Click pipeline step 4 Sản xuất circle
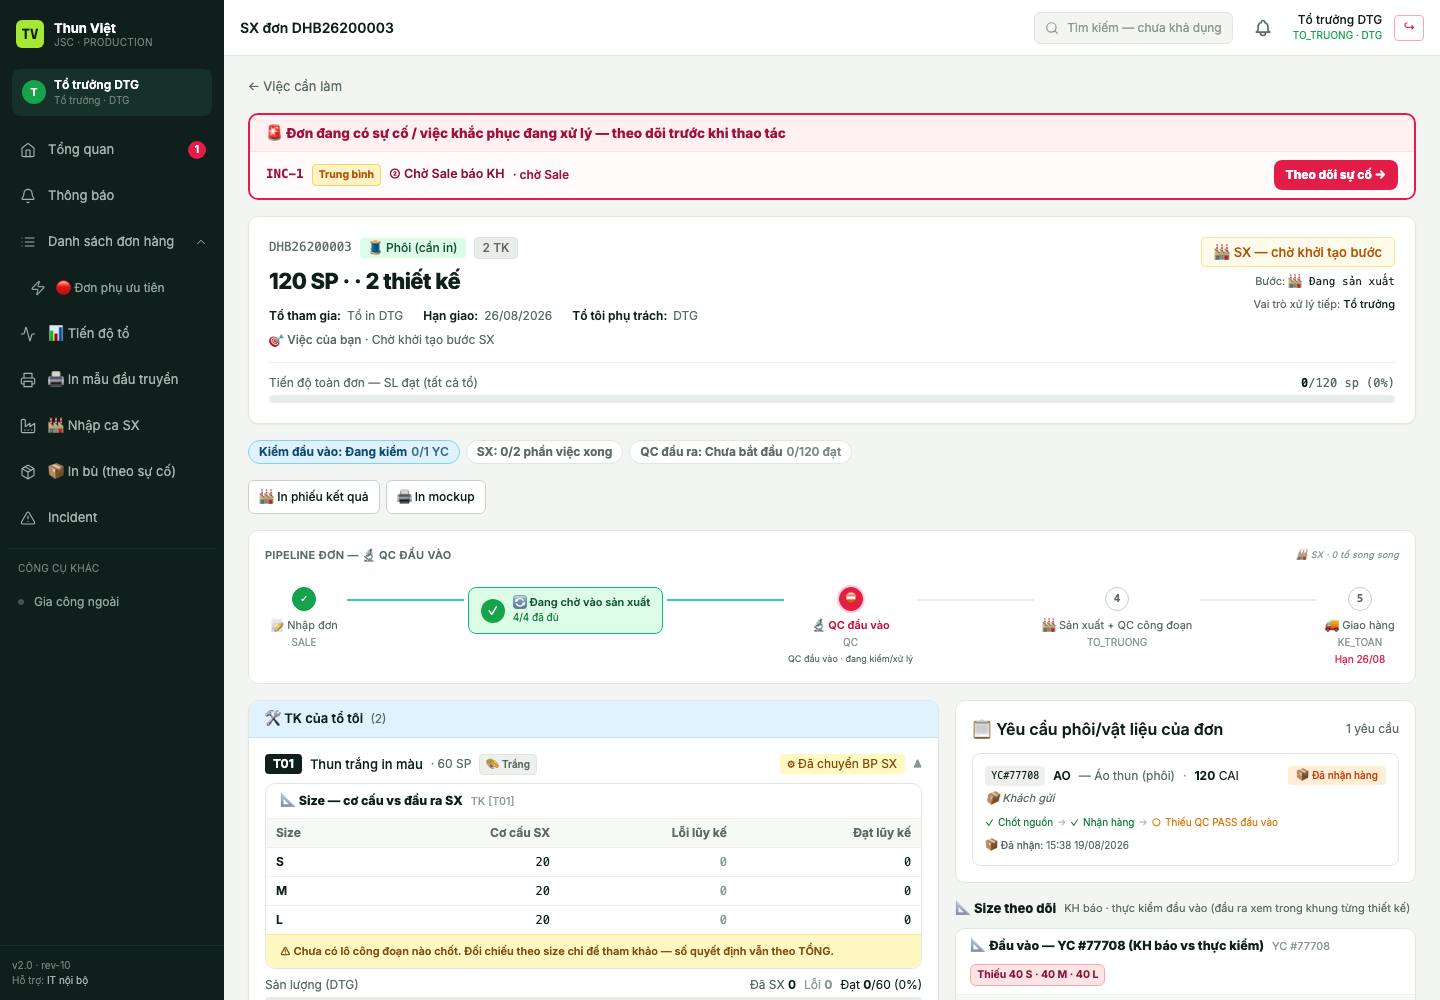 point(1117,599)
